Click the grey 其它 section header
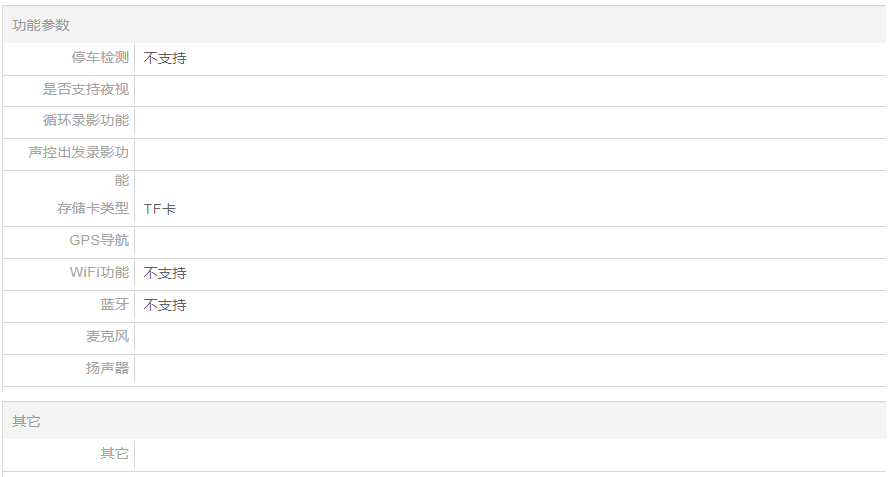 tap(27, 422)
